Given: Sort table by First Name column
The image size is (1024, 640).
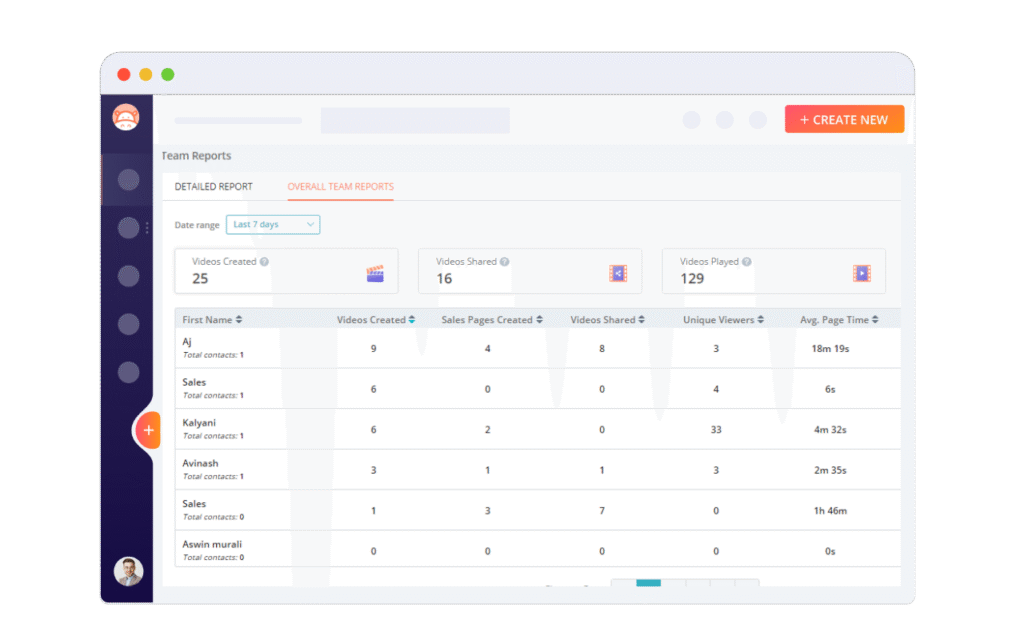Looking at the screenshot, I should pos(238,320).
